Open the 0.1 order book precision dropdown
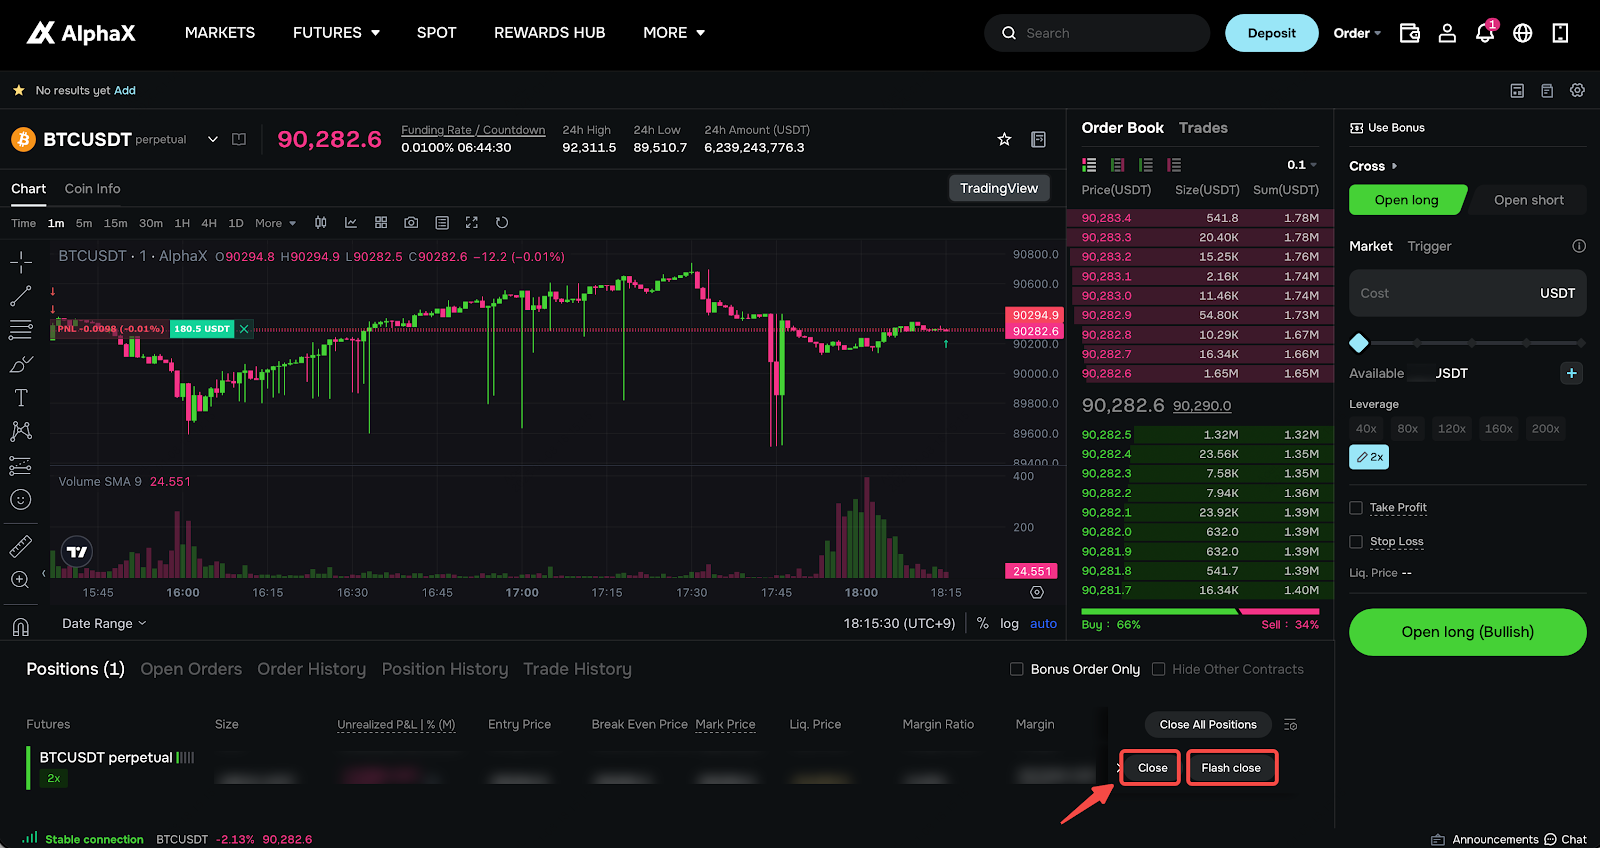The image size is (1600, 848). click(x=1302, y=165)
